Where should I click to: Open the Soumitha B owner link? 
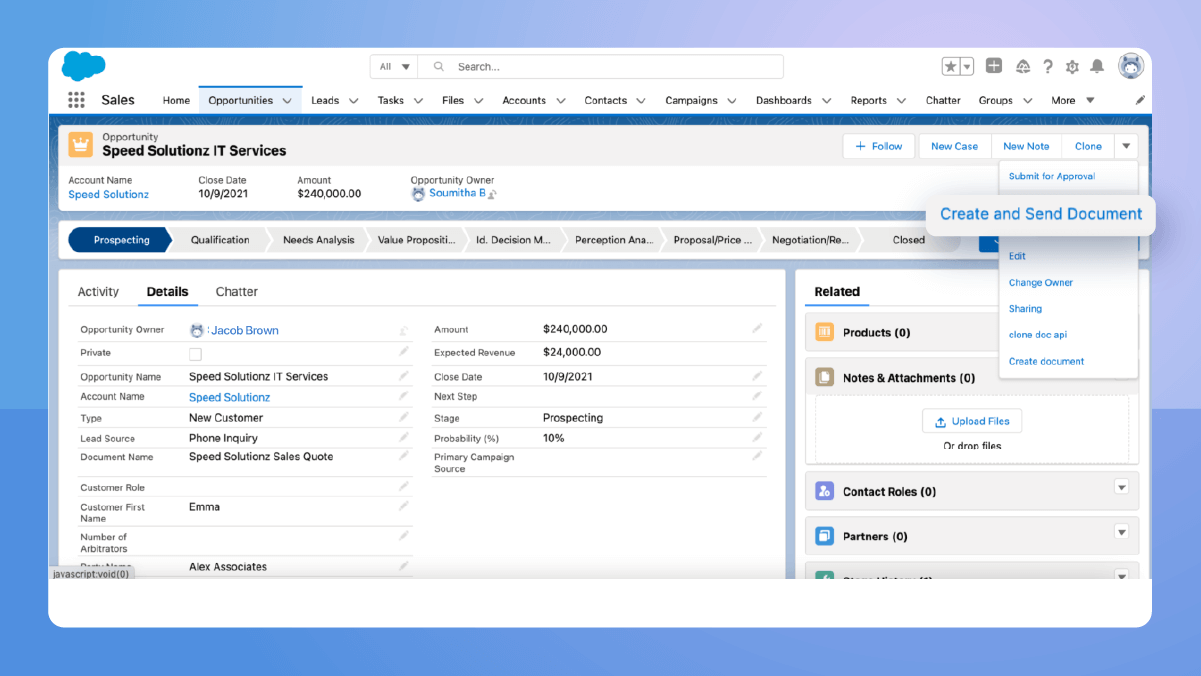pyautogui.click(x=457, y=193)
